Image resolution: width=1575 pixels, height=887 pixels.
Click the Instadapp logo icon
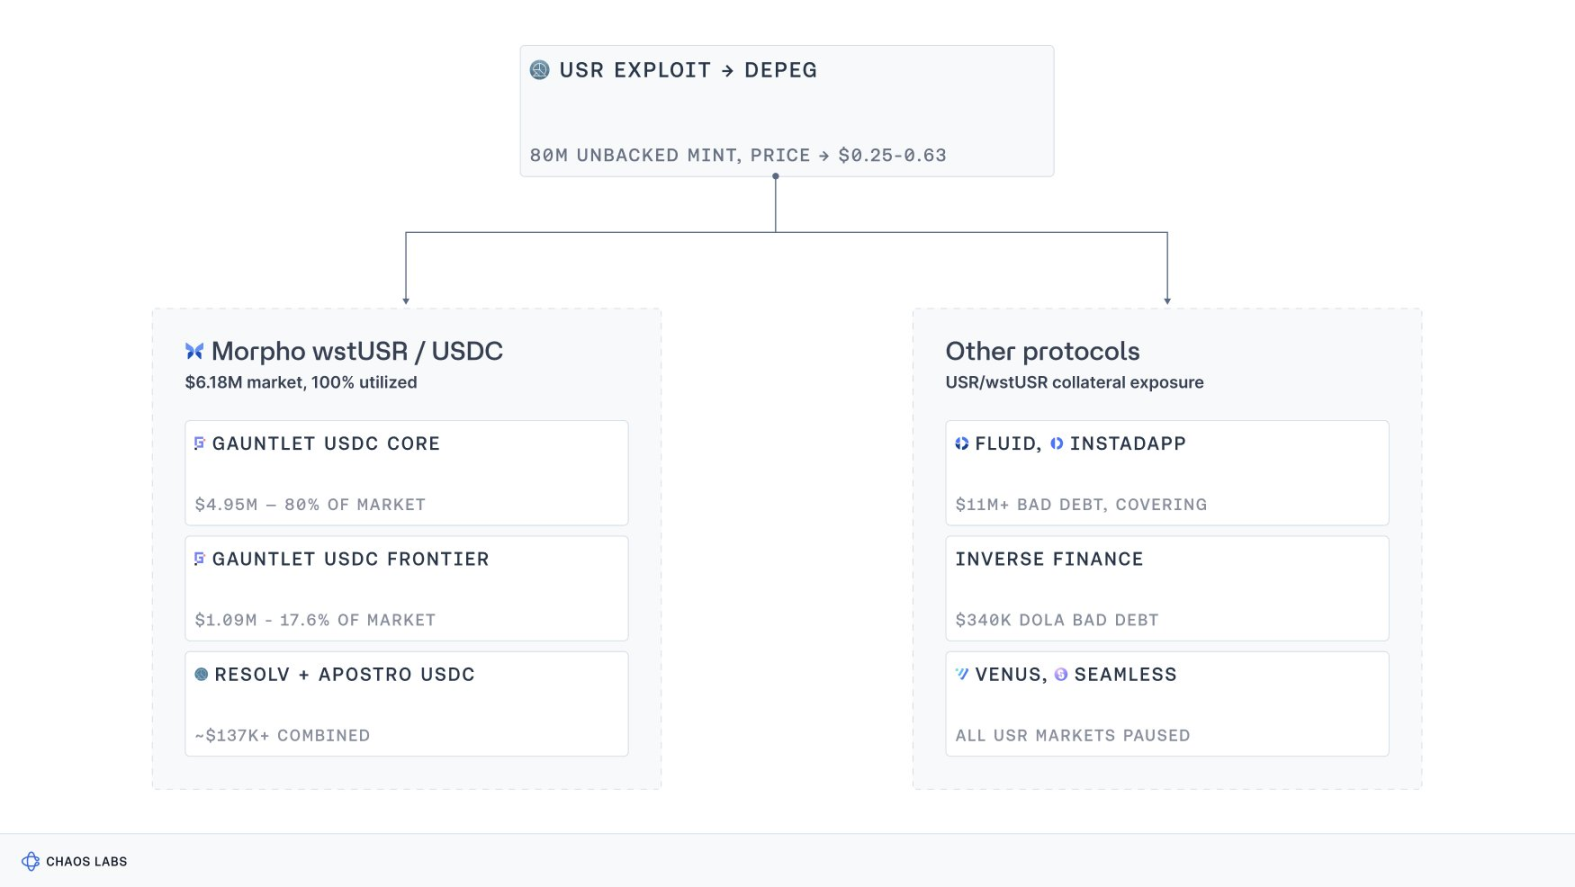click(x=1057, y=443)
